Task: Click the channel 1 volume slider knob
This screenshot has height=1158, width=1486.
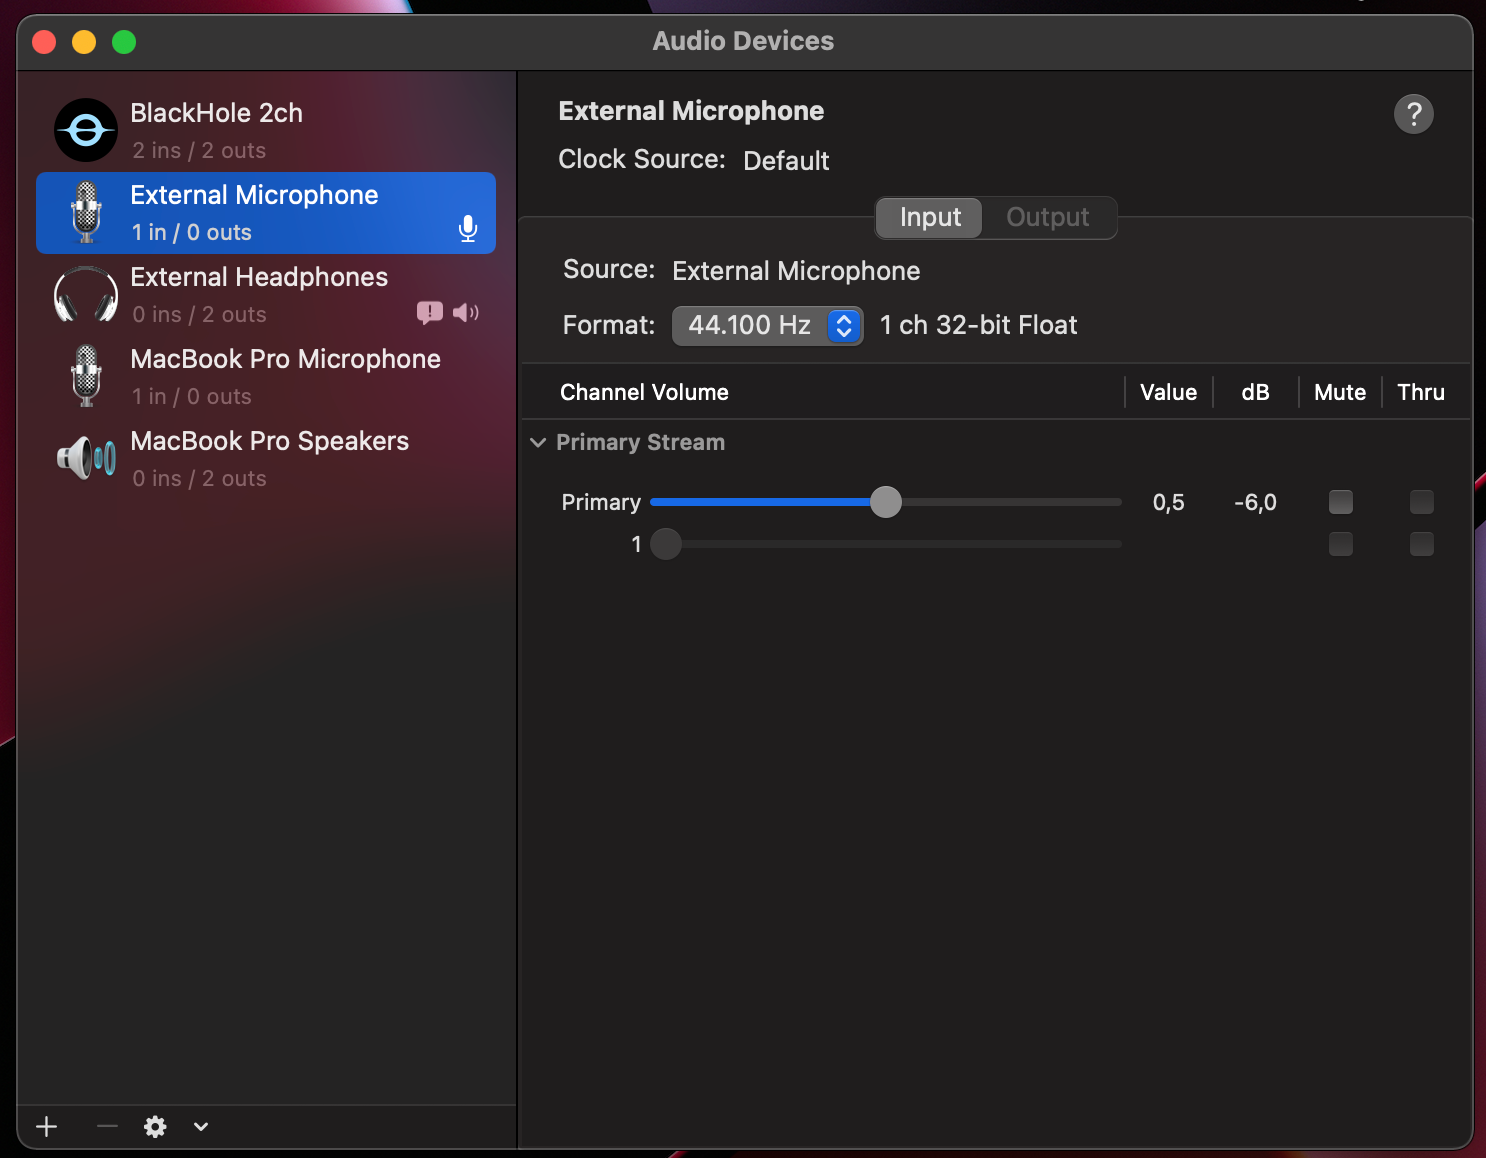Action: click(666, 544)
